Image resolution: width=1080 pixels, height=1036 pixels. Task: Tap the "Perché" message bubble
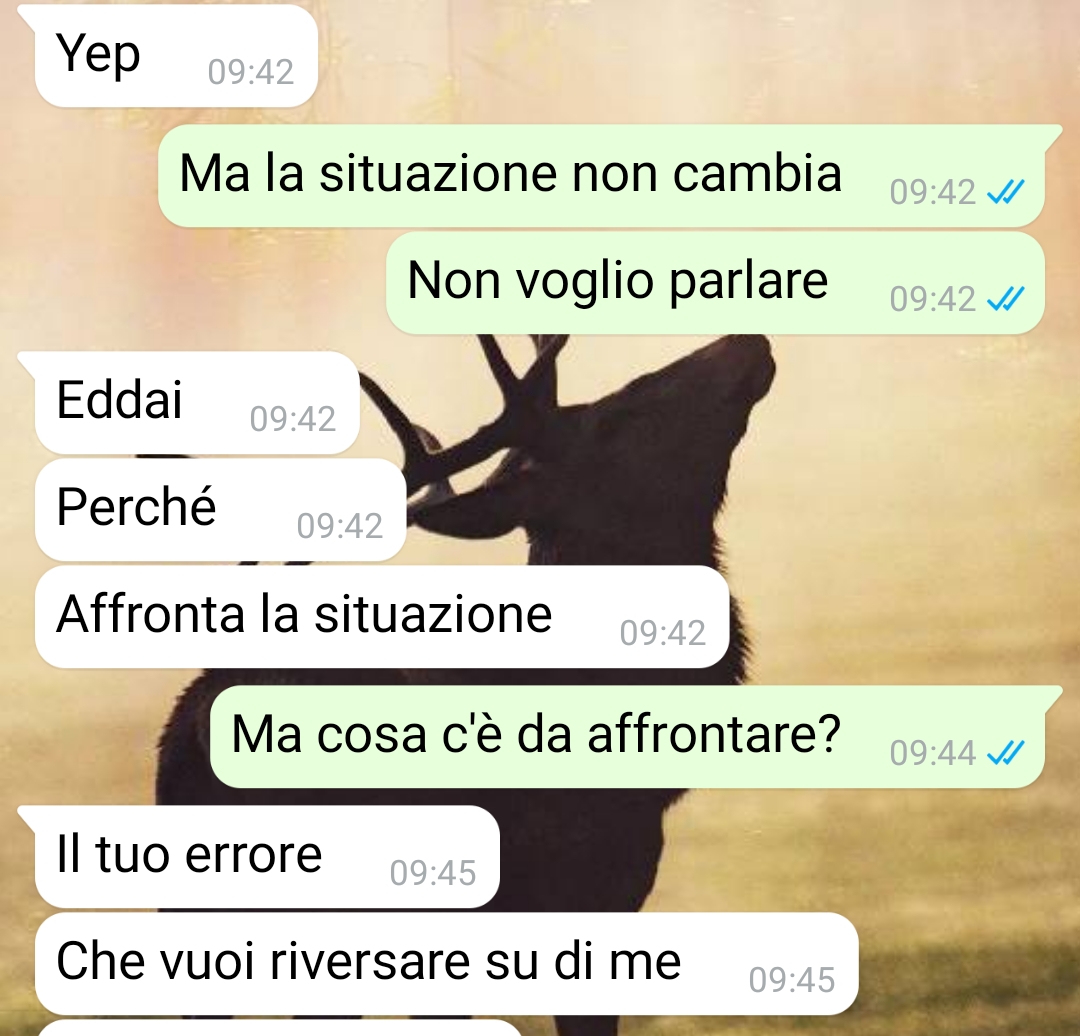[220, 510]
